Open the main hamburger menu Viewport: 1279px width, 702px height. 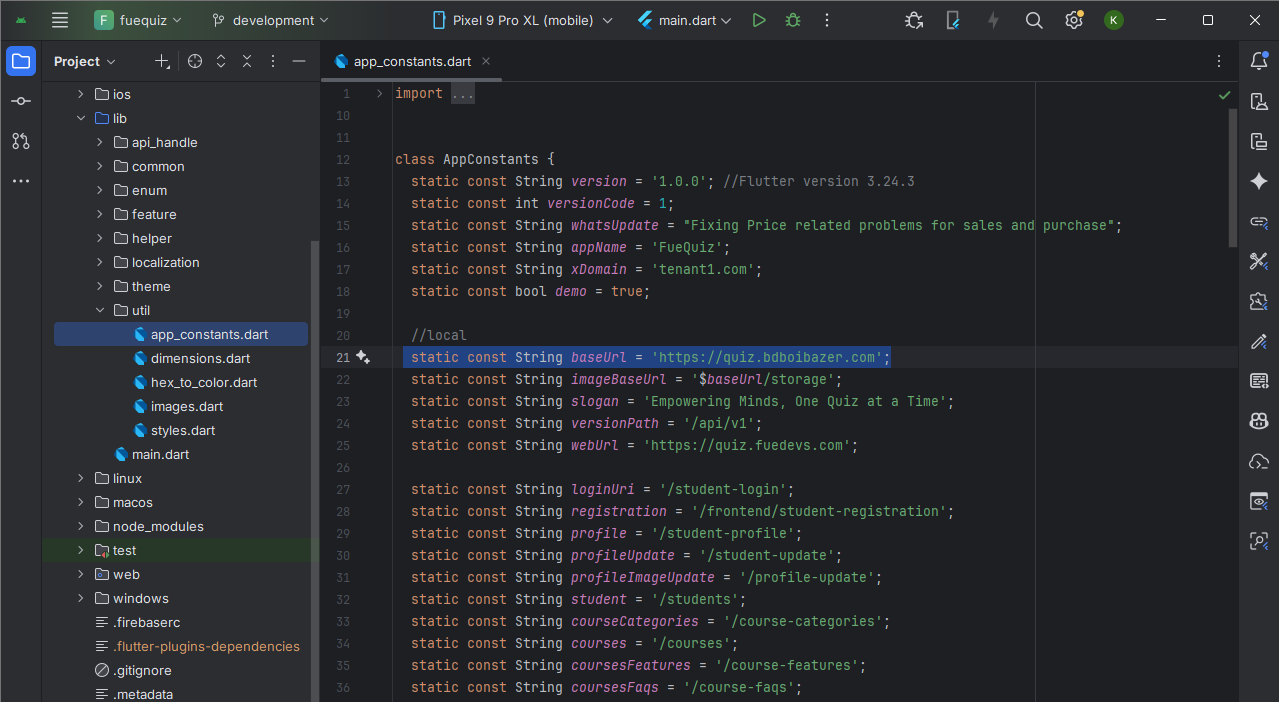click(x=60, y=20)
